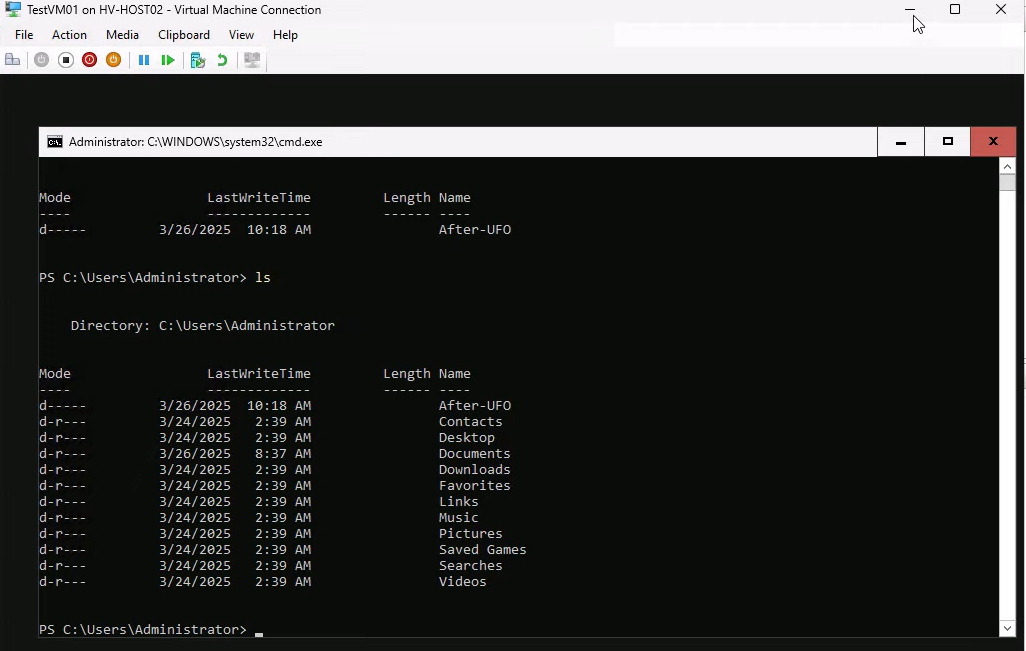
Task: Reset VM using green play-bar icon
Action: (x=168, y=60)
